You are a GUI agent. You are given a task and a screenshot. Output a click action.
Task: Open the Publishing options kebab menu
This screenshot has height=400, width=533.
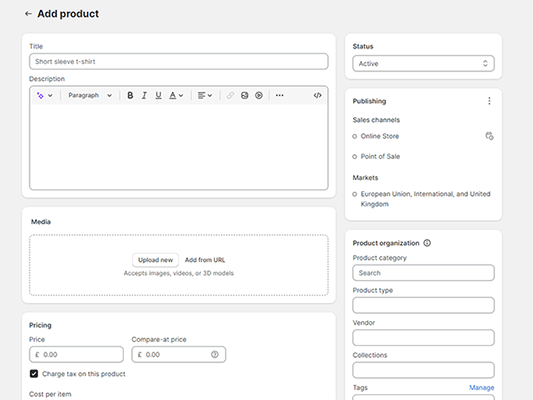tap(489, 101)
